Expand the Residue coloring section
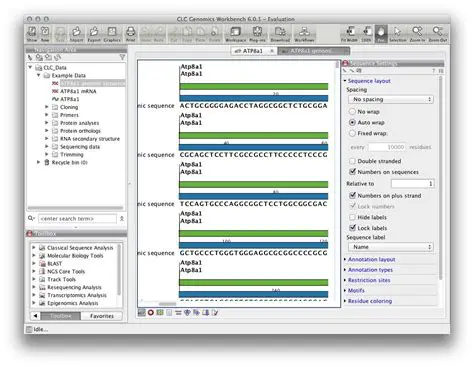Screen dimensions: 474x367 pyautogui.click(x=345, y=301)
